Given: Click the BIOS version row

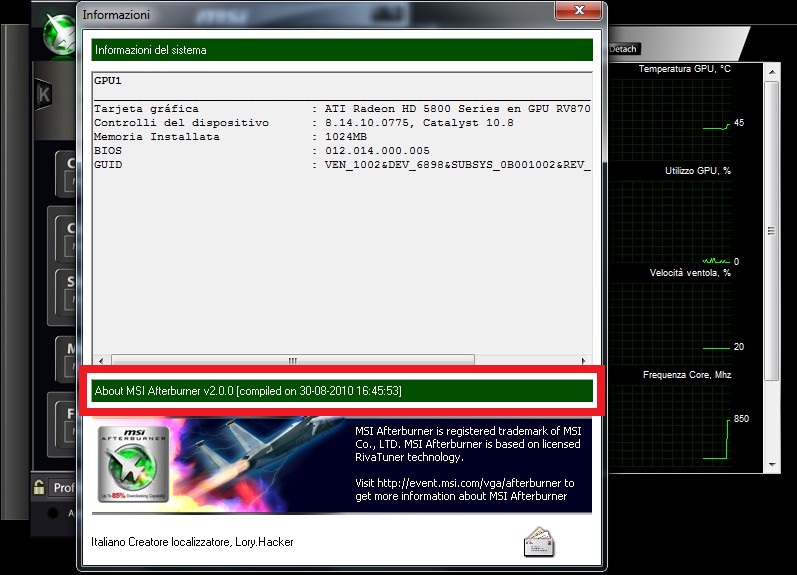Looking at the screenshot, I should [x=262, y=151].
